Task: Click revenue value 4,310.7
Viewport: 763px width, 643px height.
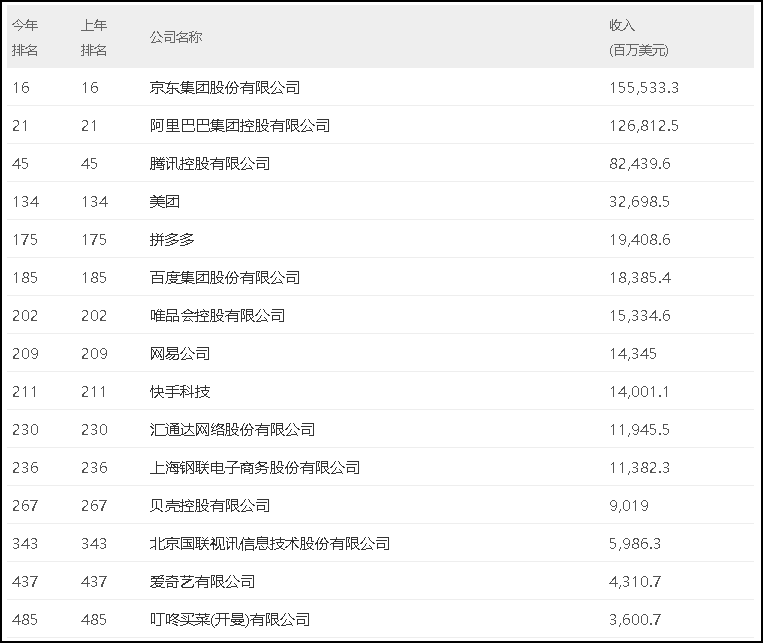Action: tap(635, 581)
